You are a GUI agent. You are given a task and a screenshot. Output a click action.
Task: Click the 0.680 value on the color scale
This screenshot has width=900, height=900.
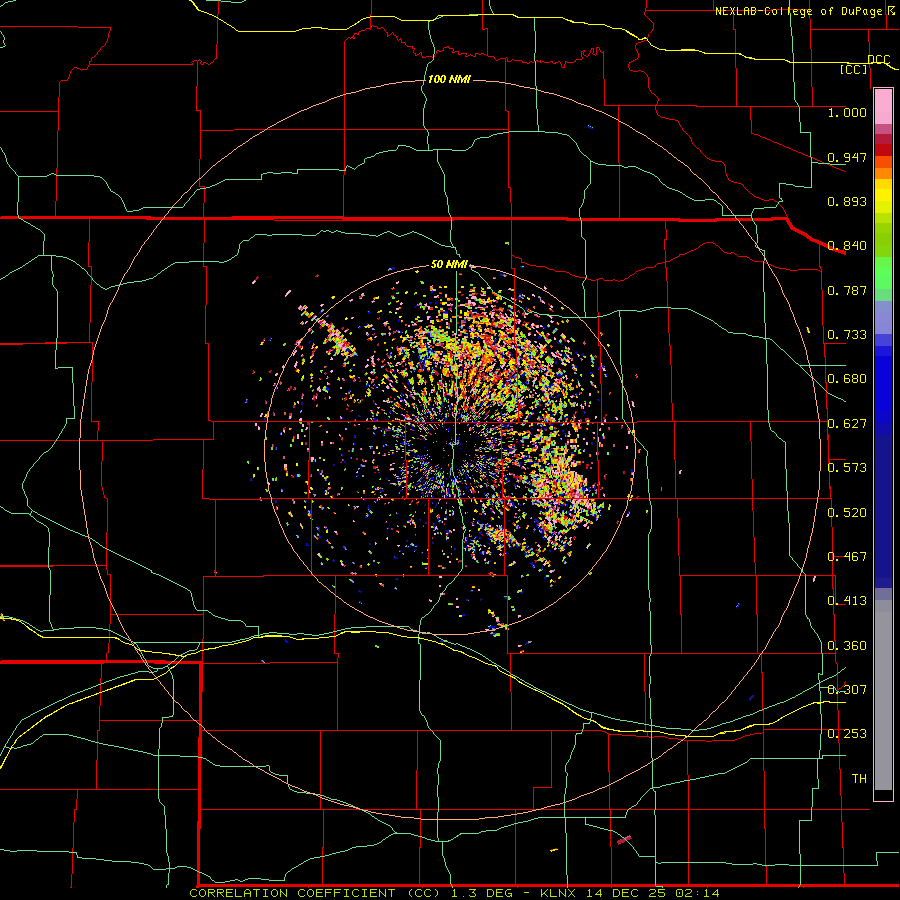point(847,379)
